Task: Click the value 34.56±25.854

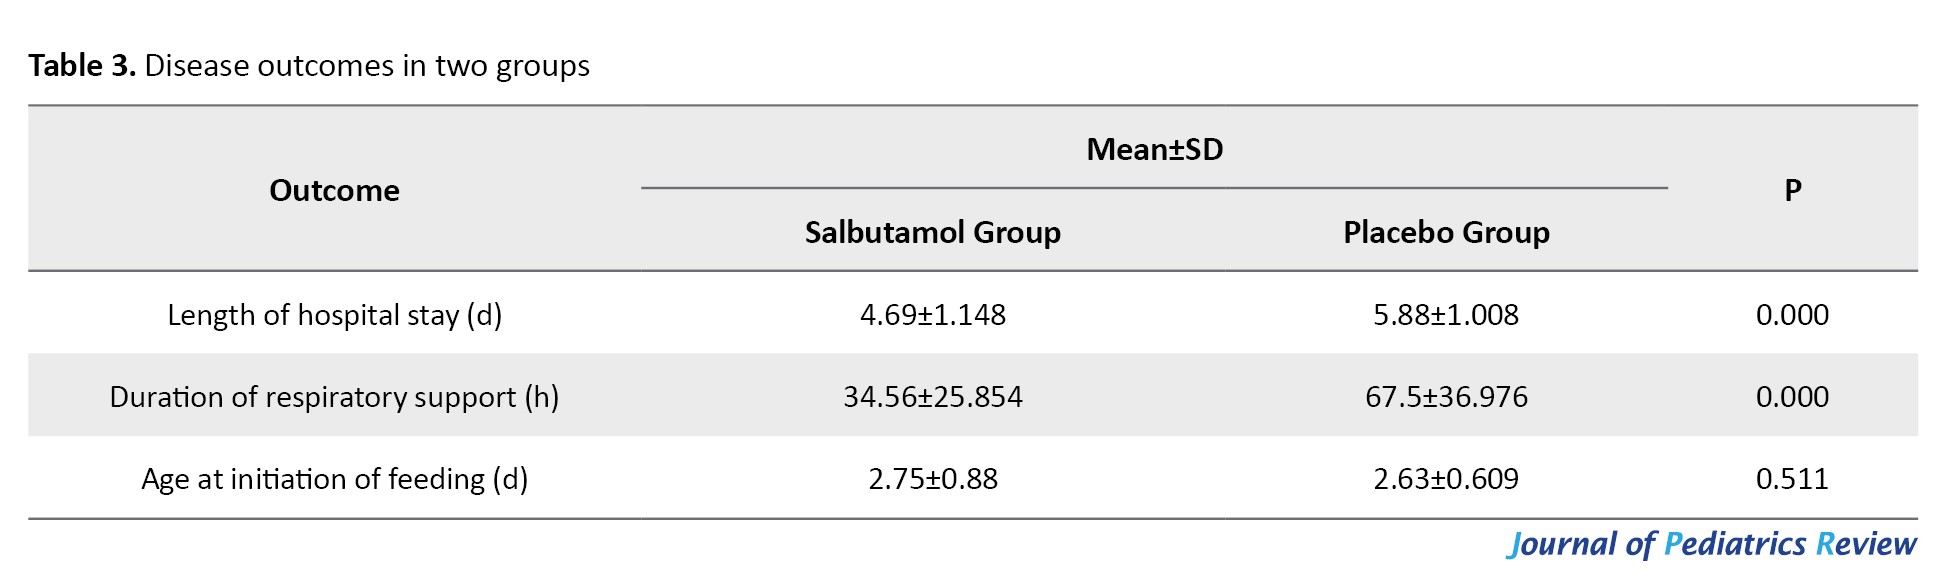Action: [932, 397]
